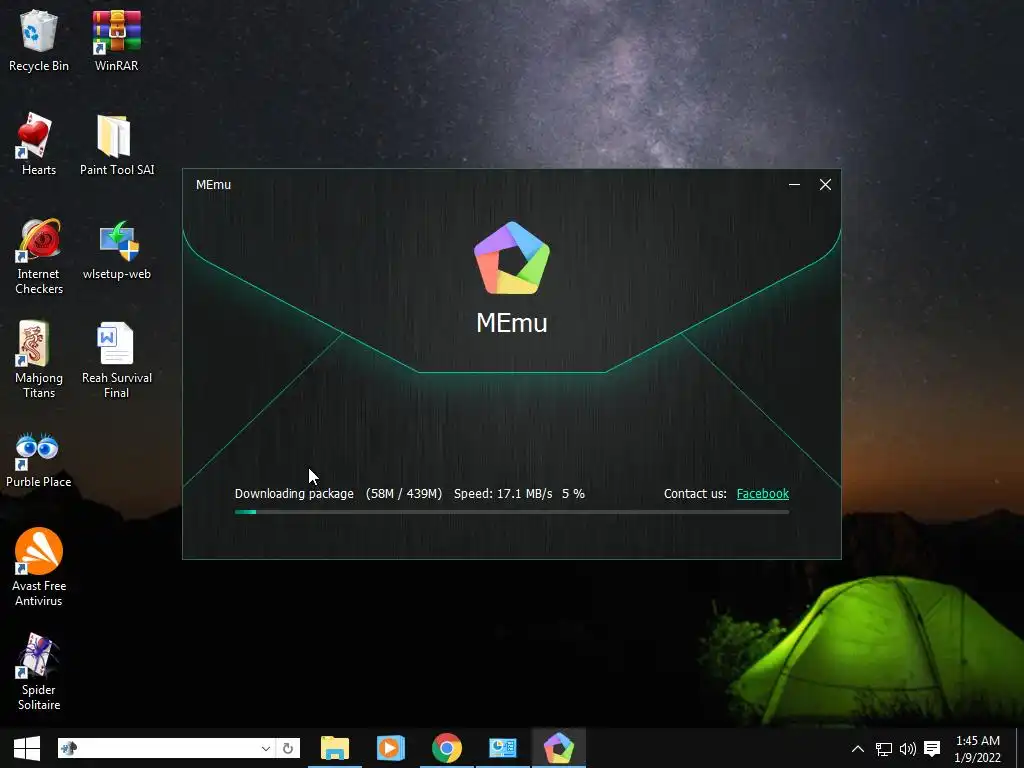This screenshot has width=1024, height=768.
Task: Expand the taskbar address bar dropdown
Action: pos(266,748)
